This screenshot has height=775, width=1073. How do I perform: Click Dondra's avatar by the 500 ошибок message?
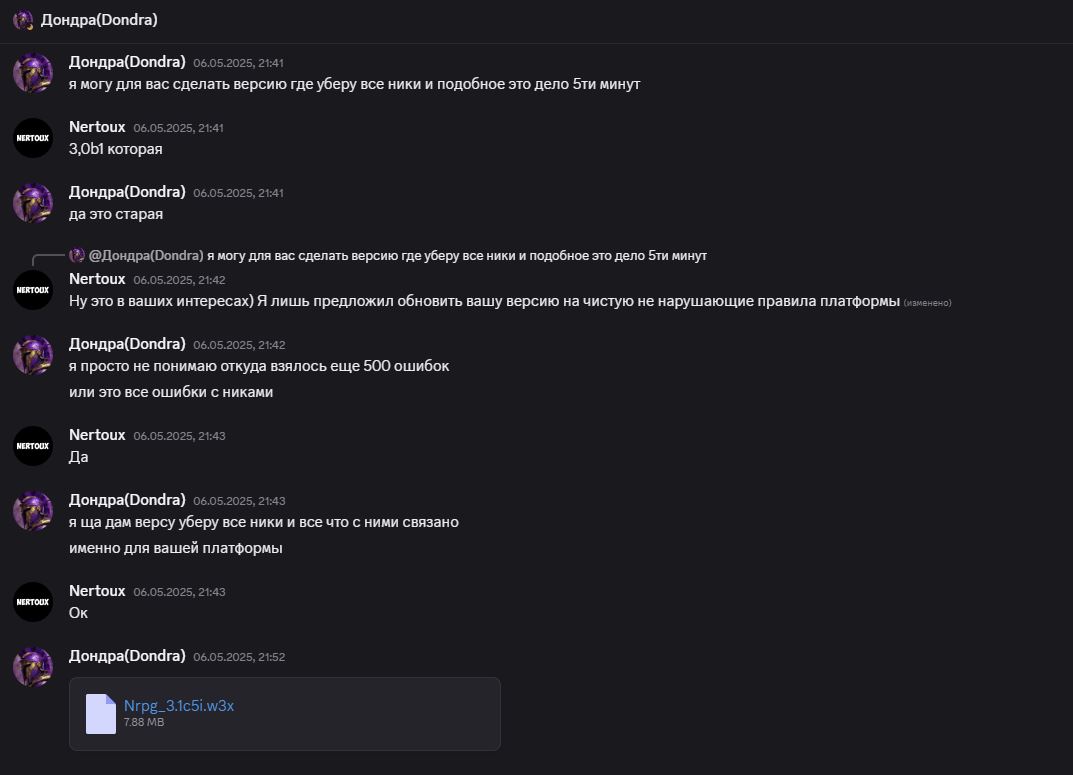click(33, 354)
